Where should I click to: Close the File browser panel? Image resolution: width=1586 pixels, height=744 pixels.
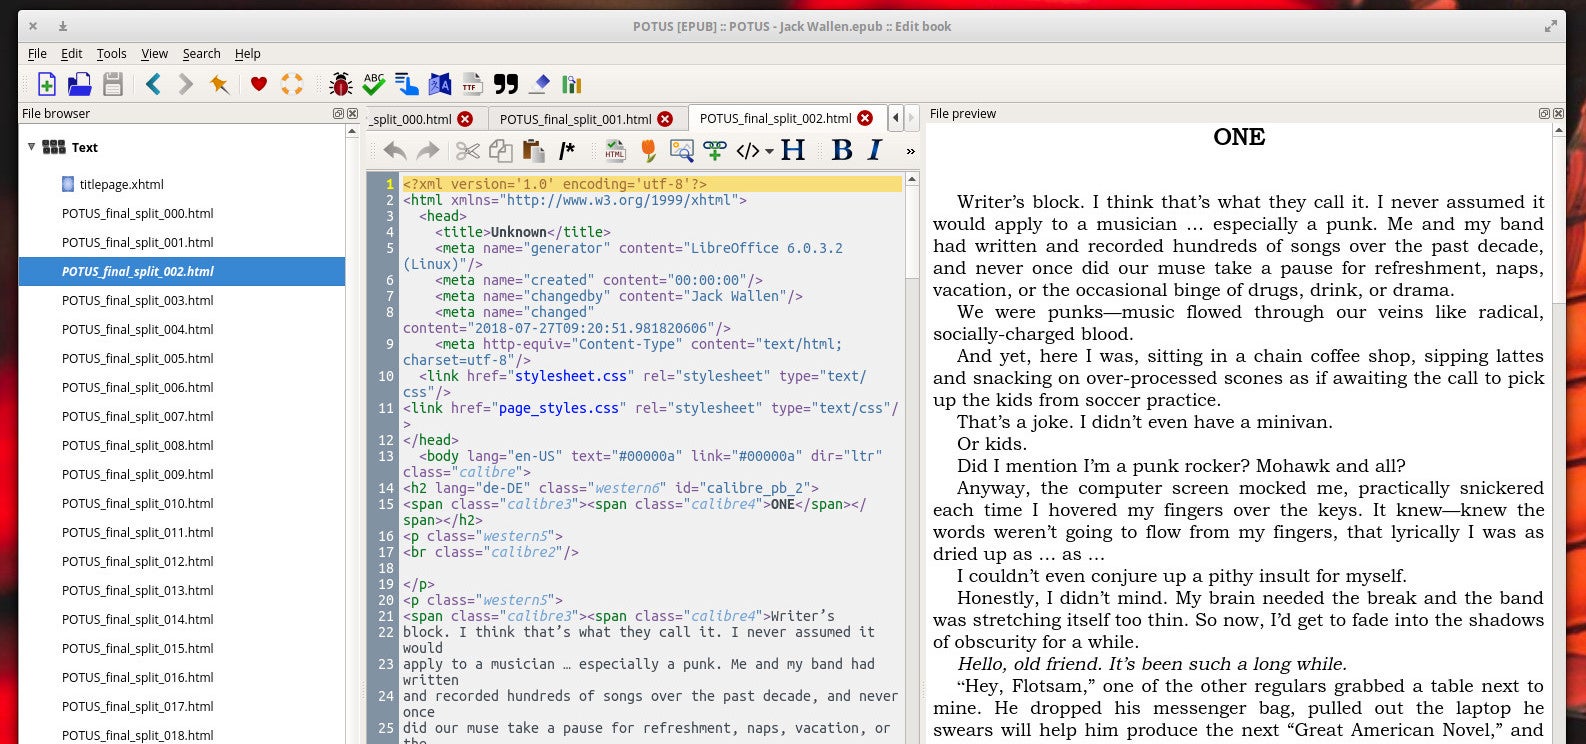(352, 114)
